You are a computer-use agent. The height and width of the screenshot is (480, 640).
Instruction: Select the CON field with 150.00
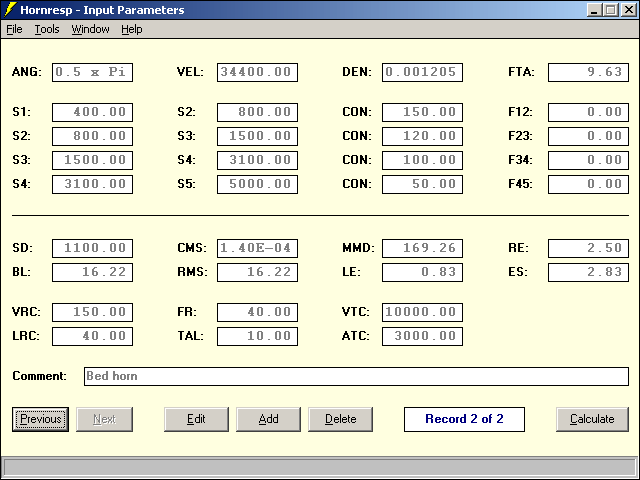[422, 112]
